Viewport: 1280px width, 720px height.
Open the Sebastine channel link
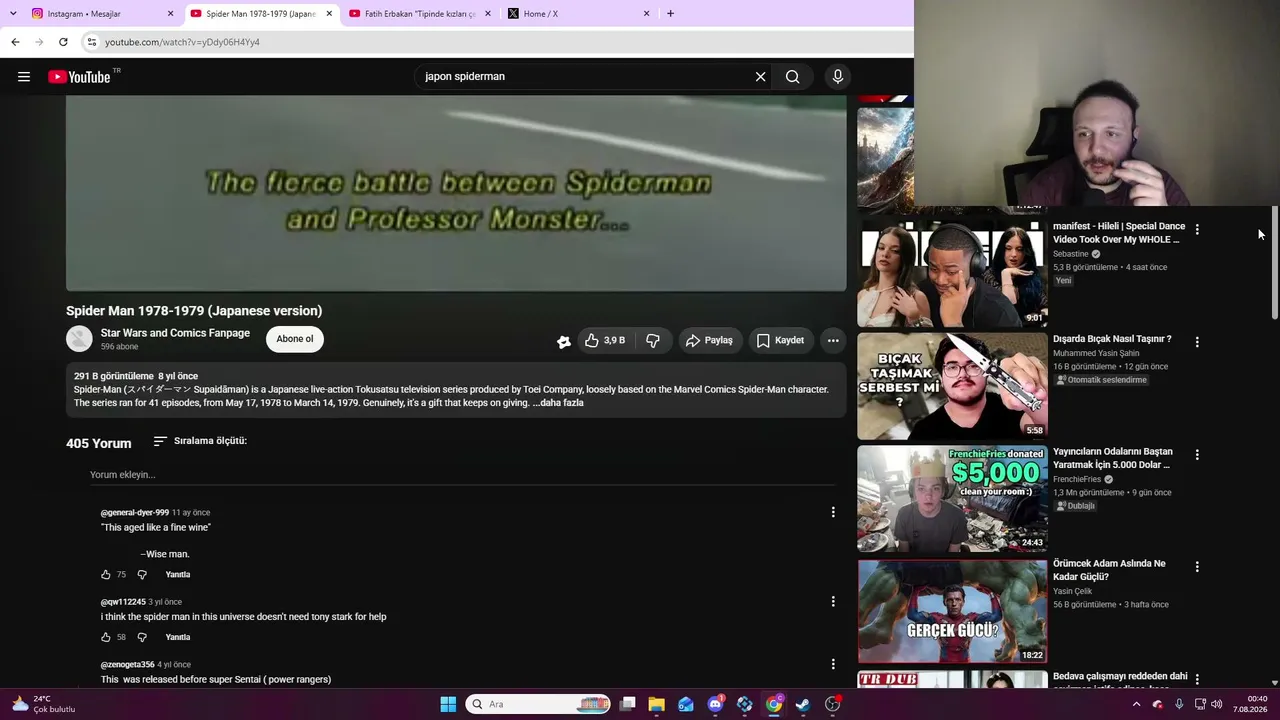pyautogui.click(x=1070, y=254)
